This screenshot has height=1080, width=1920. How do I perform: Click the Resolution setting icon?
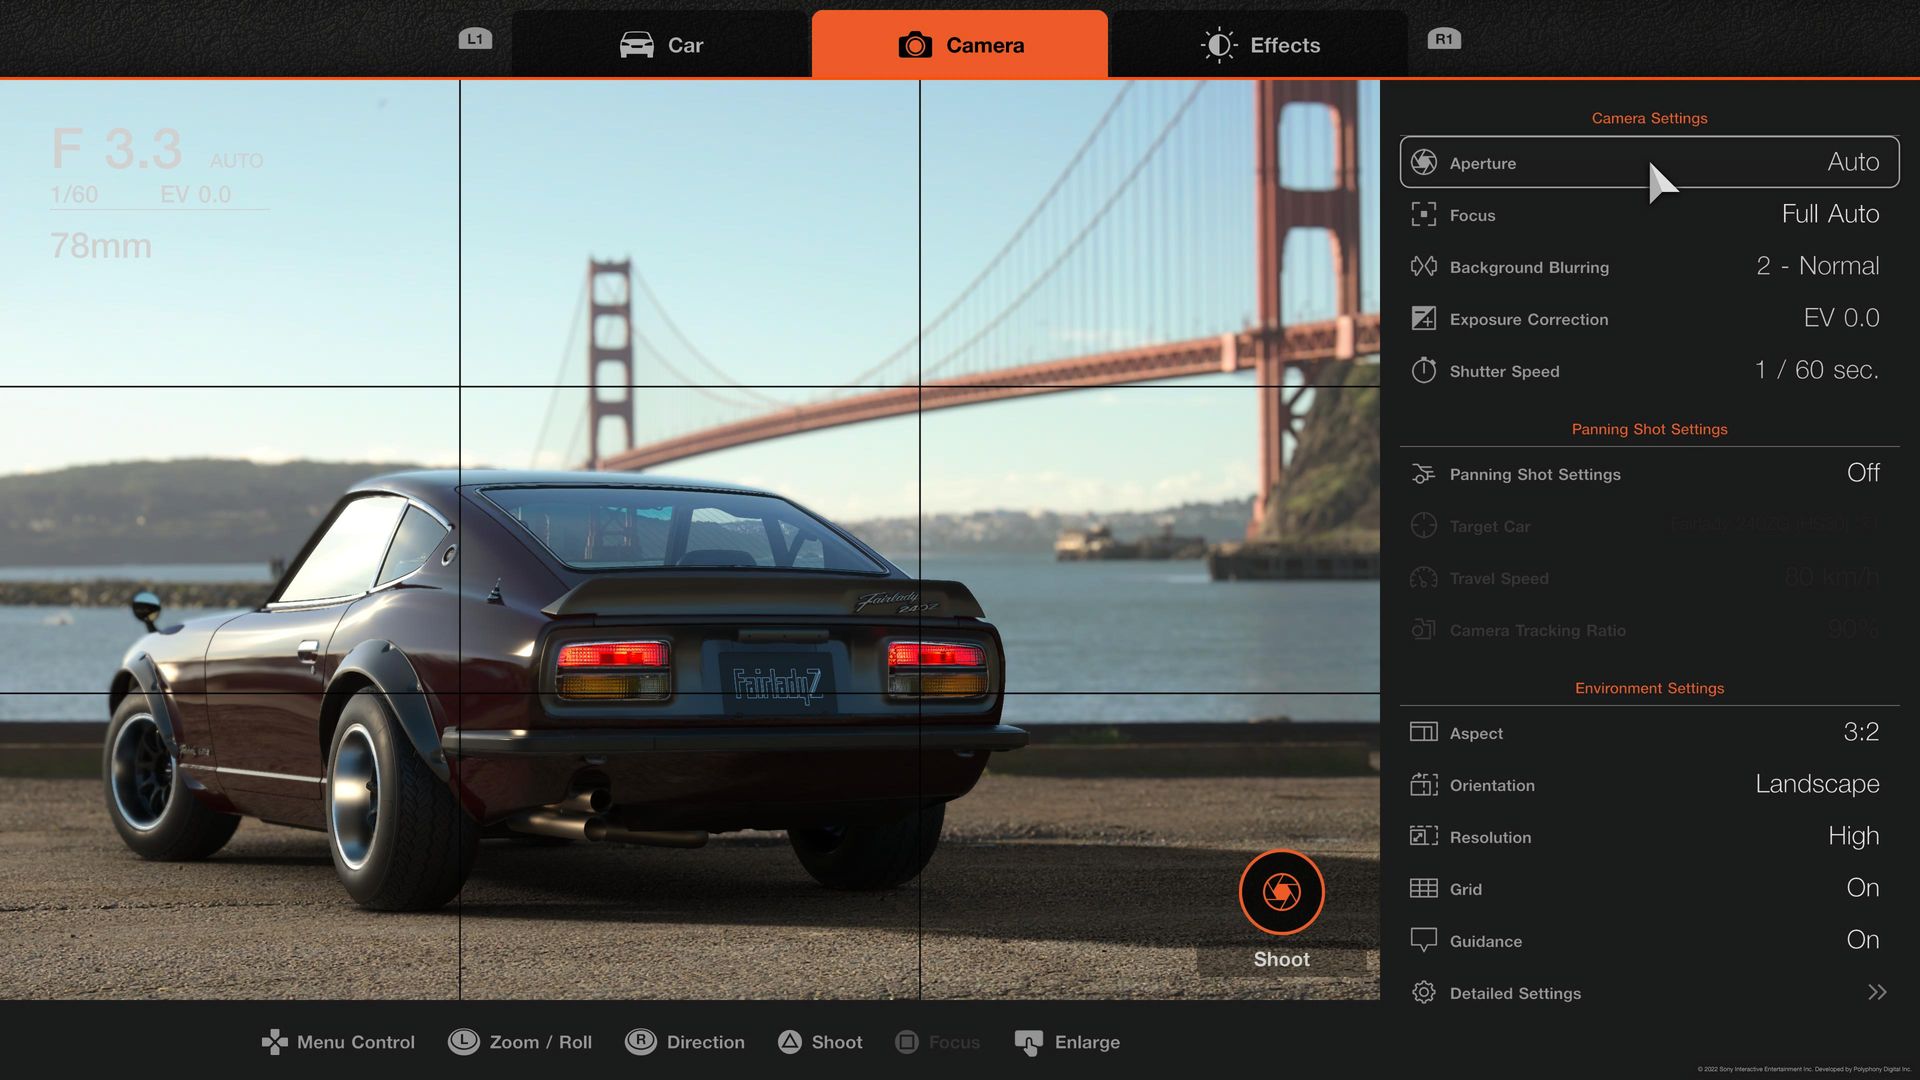click(1424, 837)
